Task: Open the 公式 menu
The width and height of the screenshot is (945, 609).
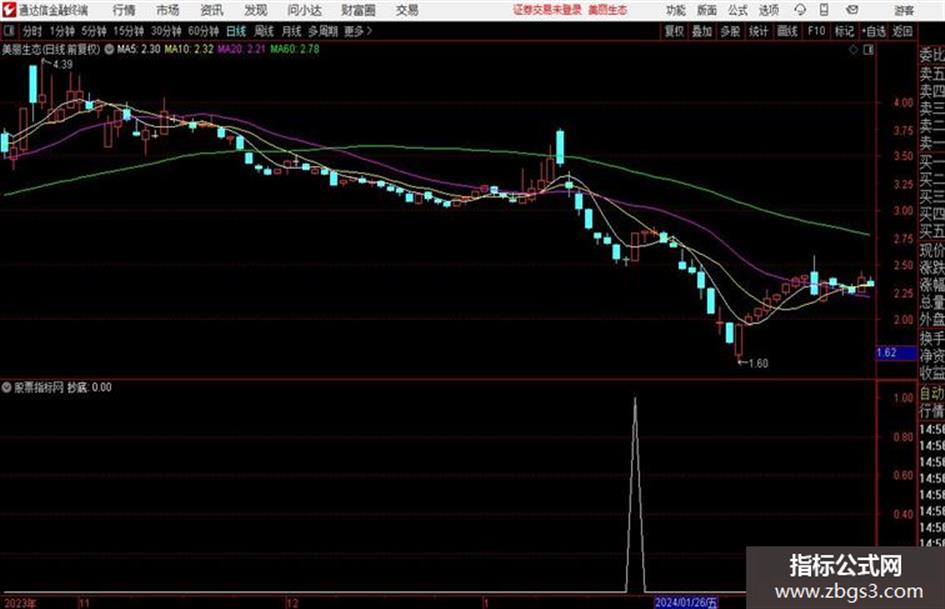Action: tap(738, 10)
